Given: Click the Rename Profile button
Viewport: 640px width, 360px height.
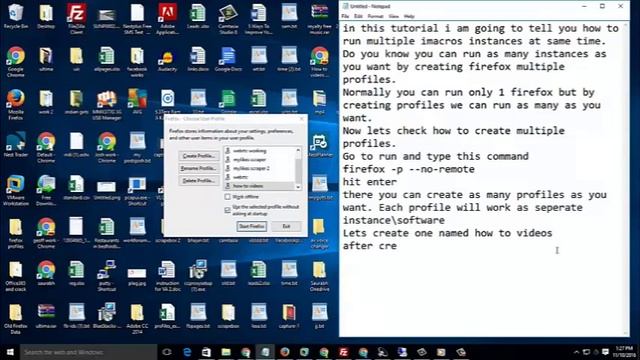Looking at the screenshot, I should (x=199, y=168).
